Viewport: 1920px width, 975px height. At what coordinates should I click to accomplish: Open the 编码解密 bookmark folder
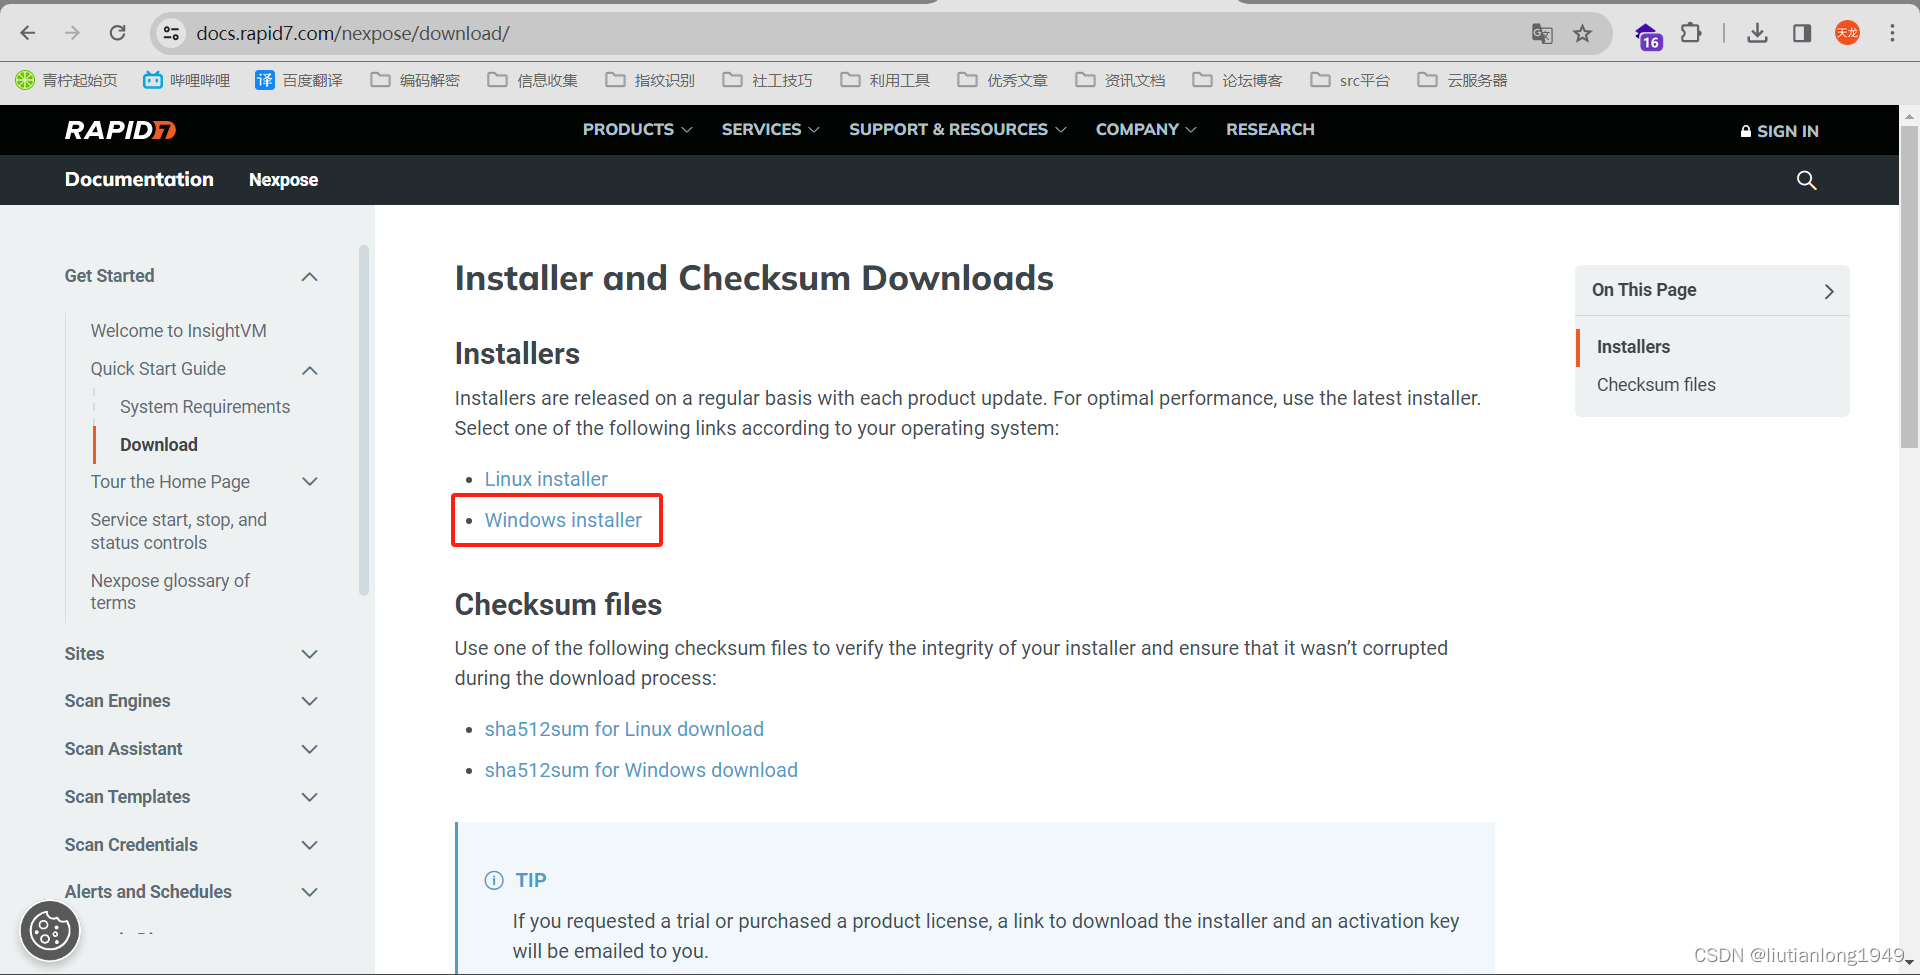coord(415,80)
